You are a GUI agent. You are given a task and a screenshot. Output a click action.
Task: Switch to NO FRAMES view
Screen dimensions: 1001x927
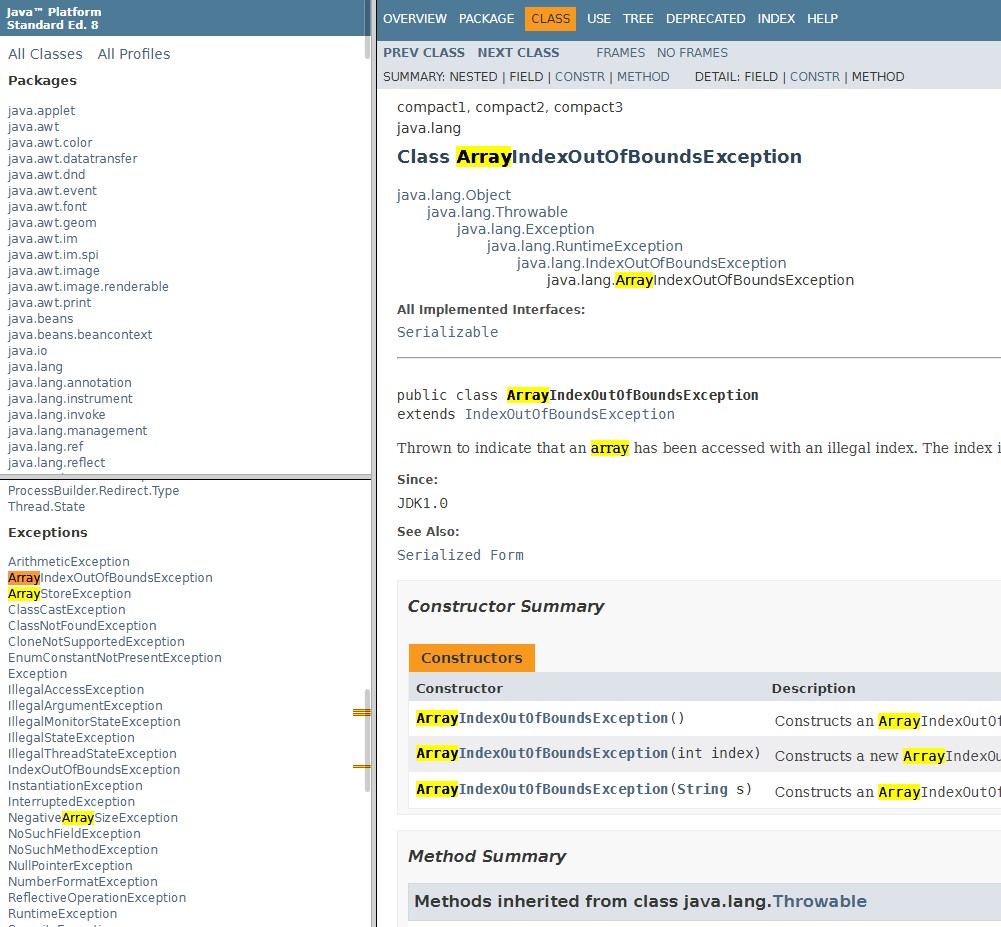point(692,53)
